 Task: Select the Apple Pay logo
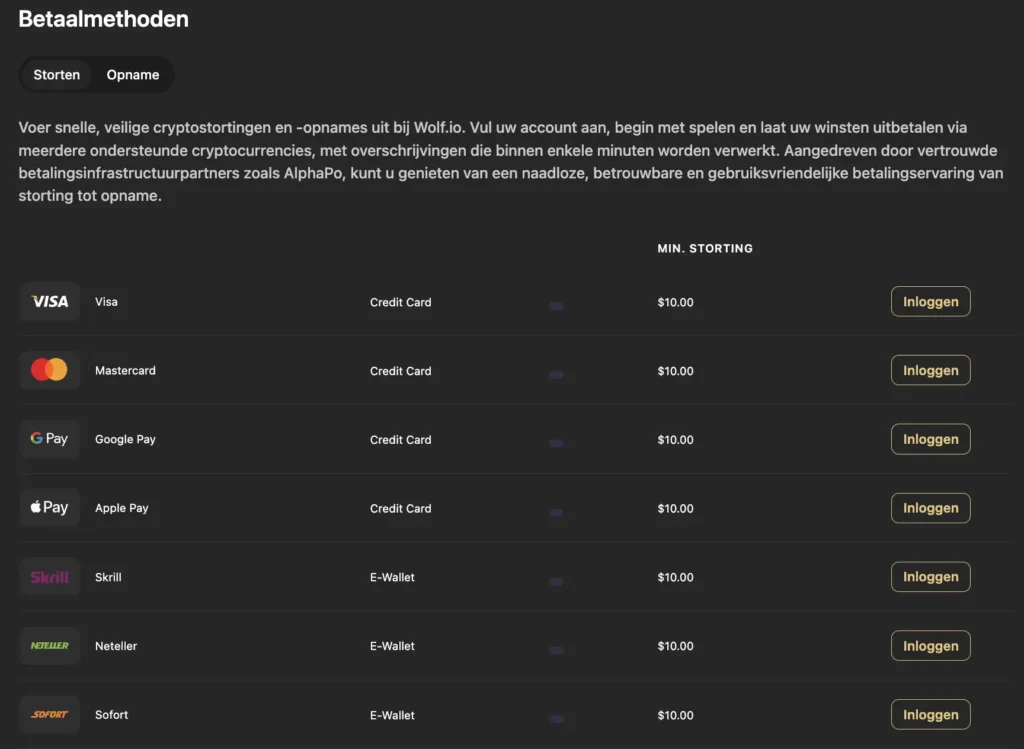click(50, 507)
